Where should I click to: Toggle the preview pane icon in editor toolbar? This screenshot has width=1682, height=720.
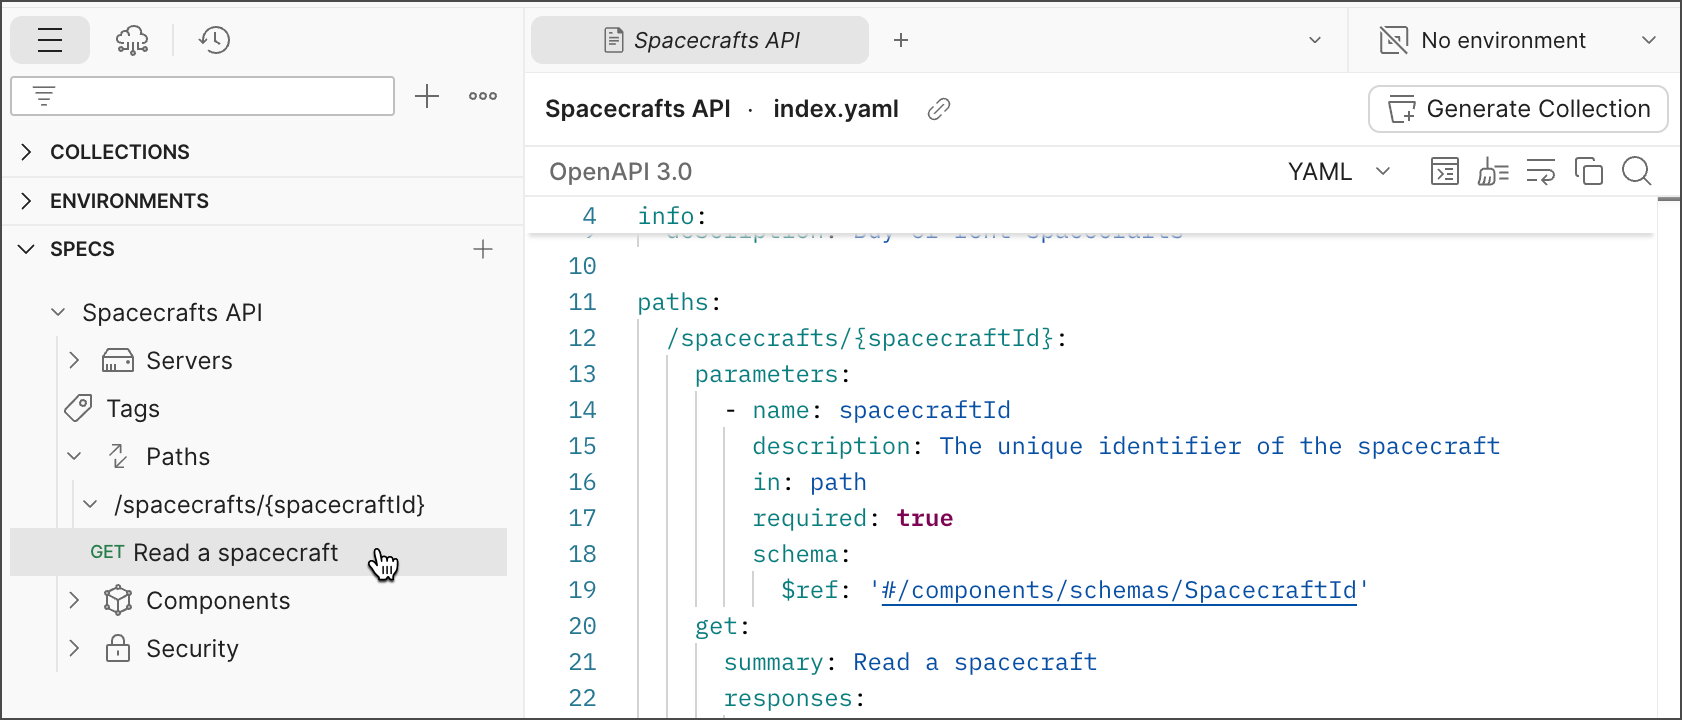coord(1445,172)
